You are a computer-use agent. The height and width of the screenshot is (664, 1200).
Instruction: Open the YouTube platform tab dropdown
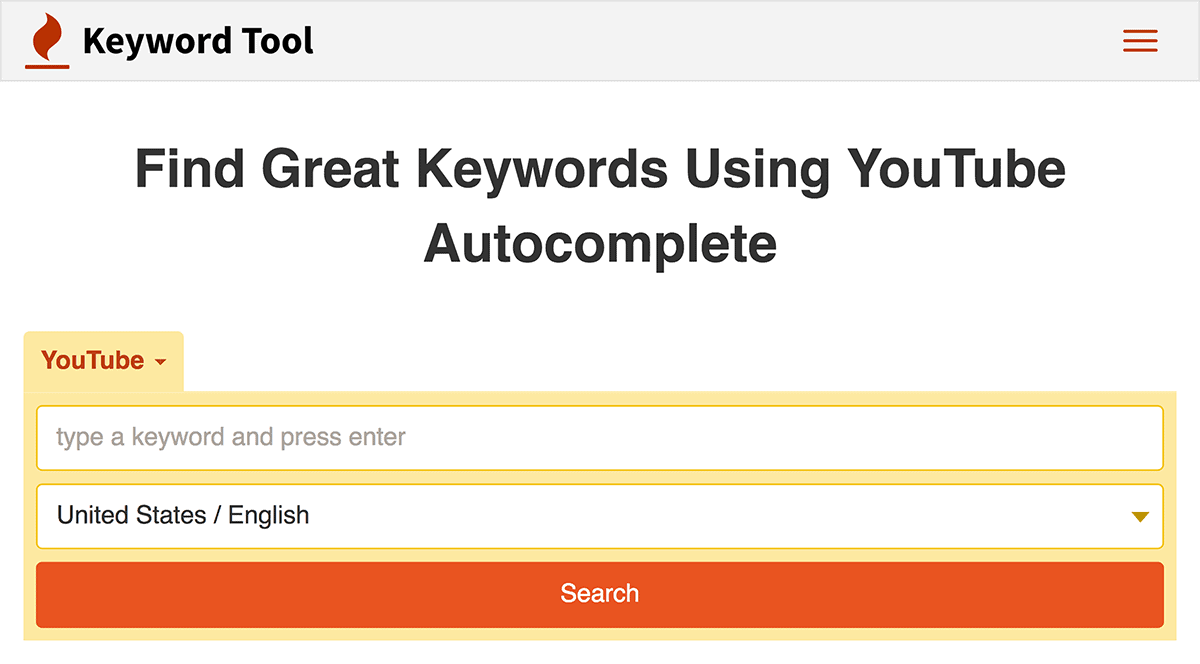104,361
